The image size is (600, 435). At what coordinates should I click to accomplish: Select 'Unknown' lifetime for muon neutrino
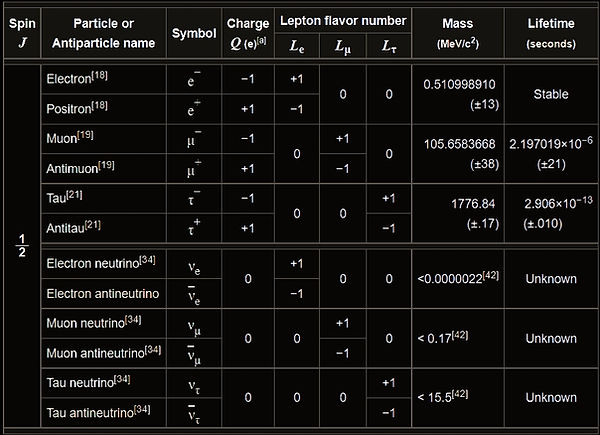(551, 339)
